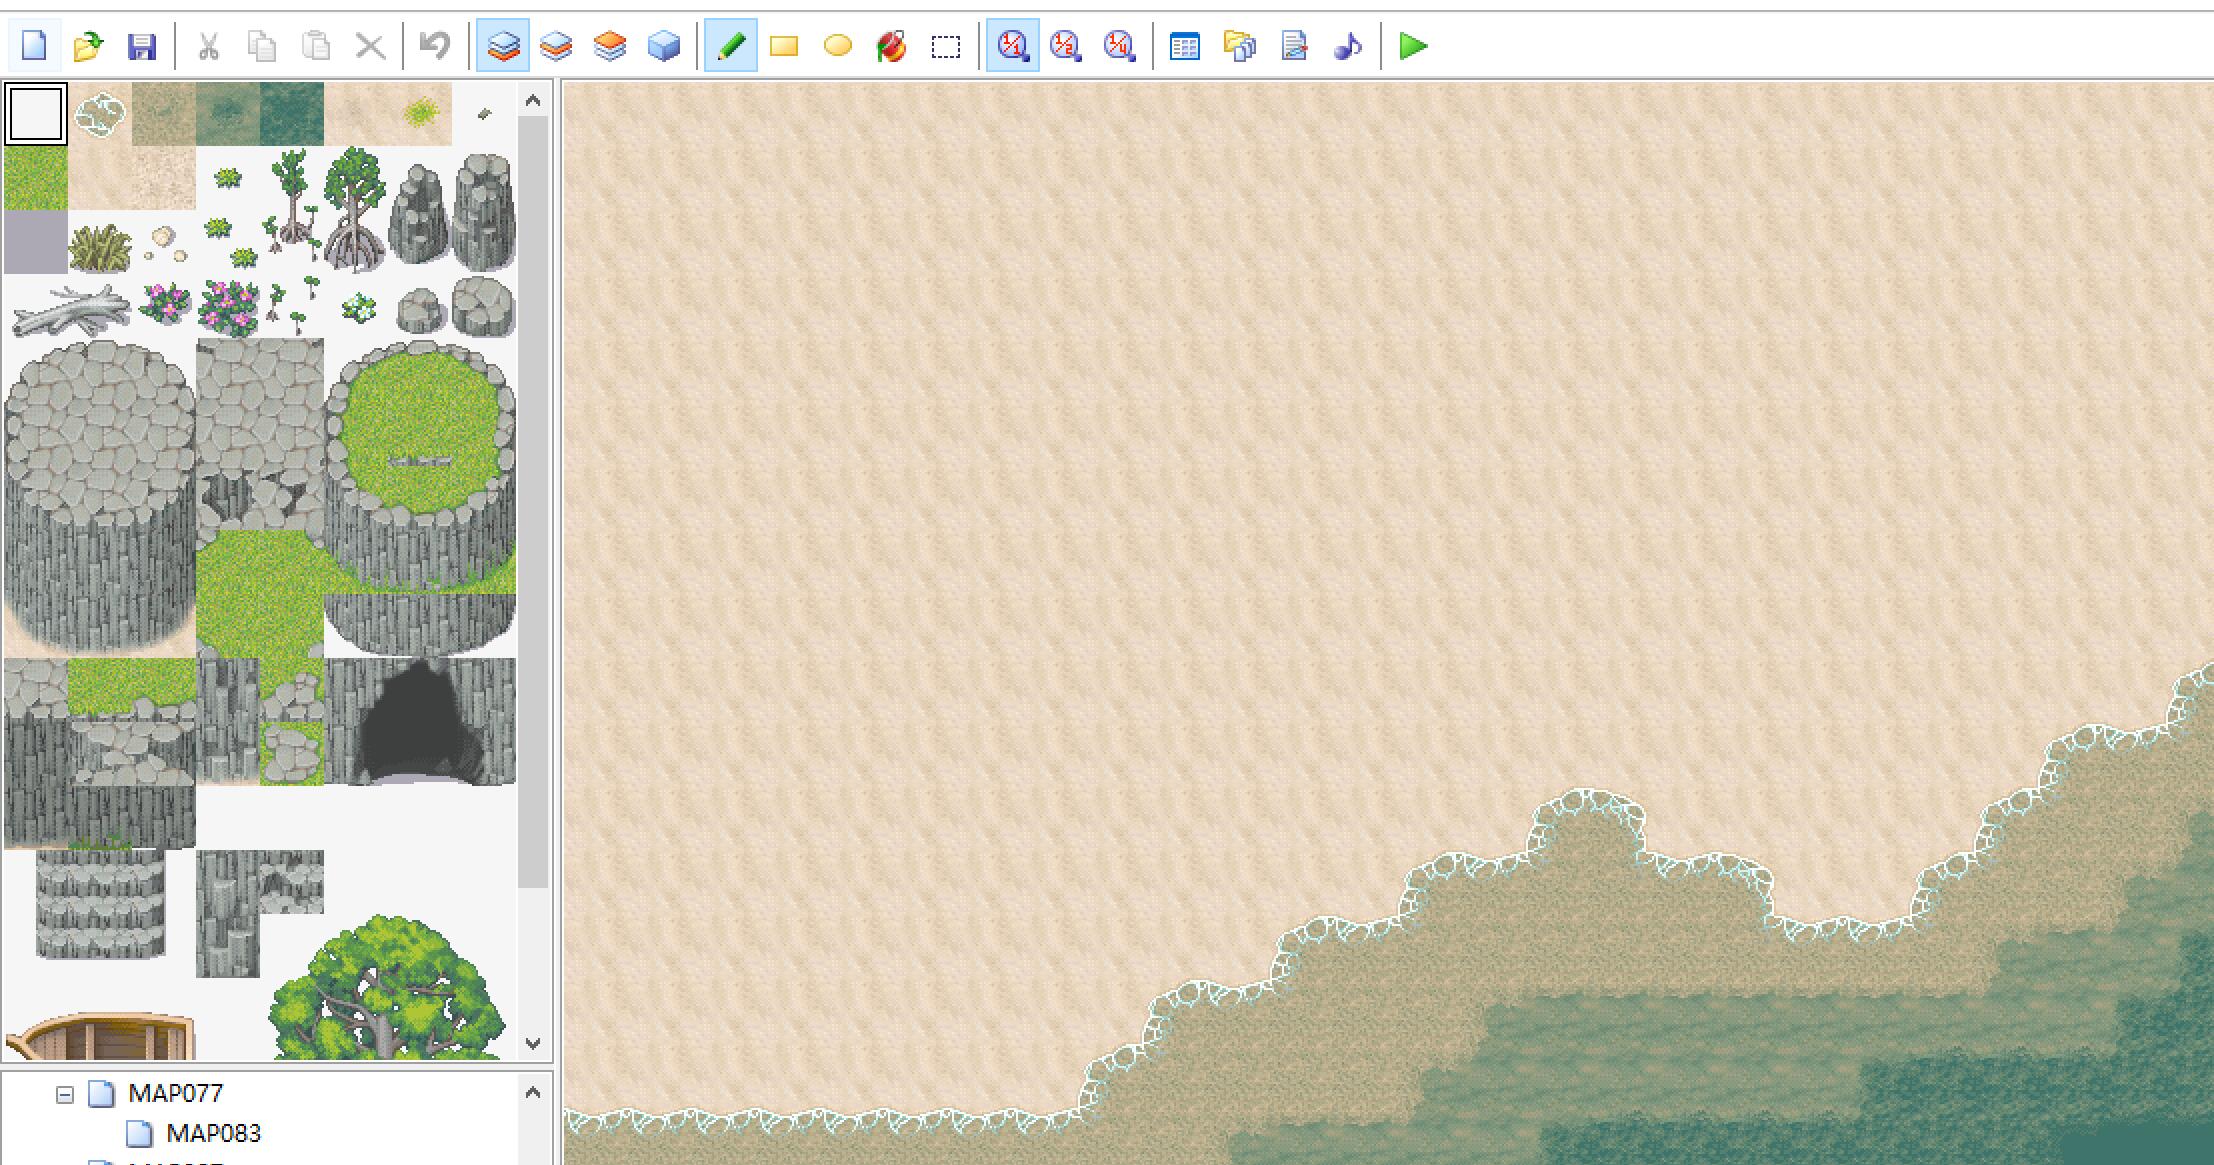Select the Rectangle drawing tool
This screenshot has width=2214, height=1165.
(784, 46)
